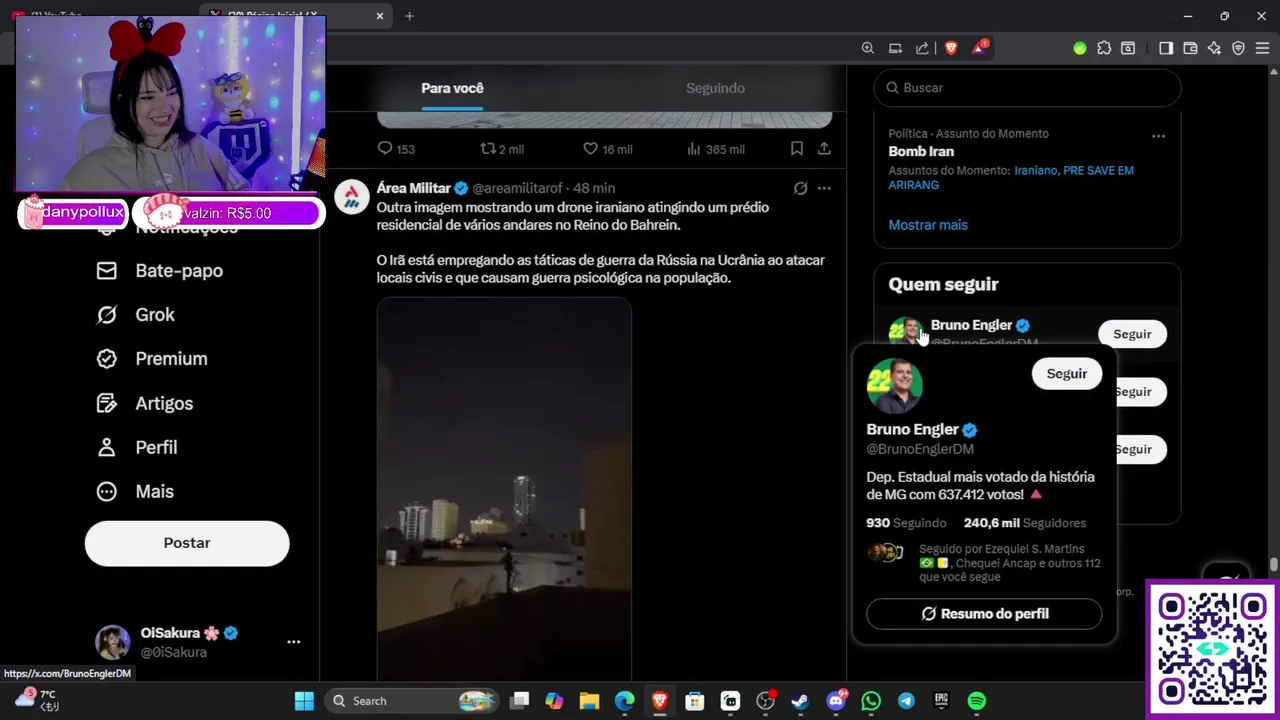1280x720 pixels.
Task: Expand Mostrar mais in trends panel
Action: 928,225
